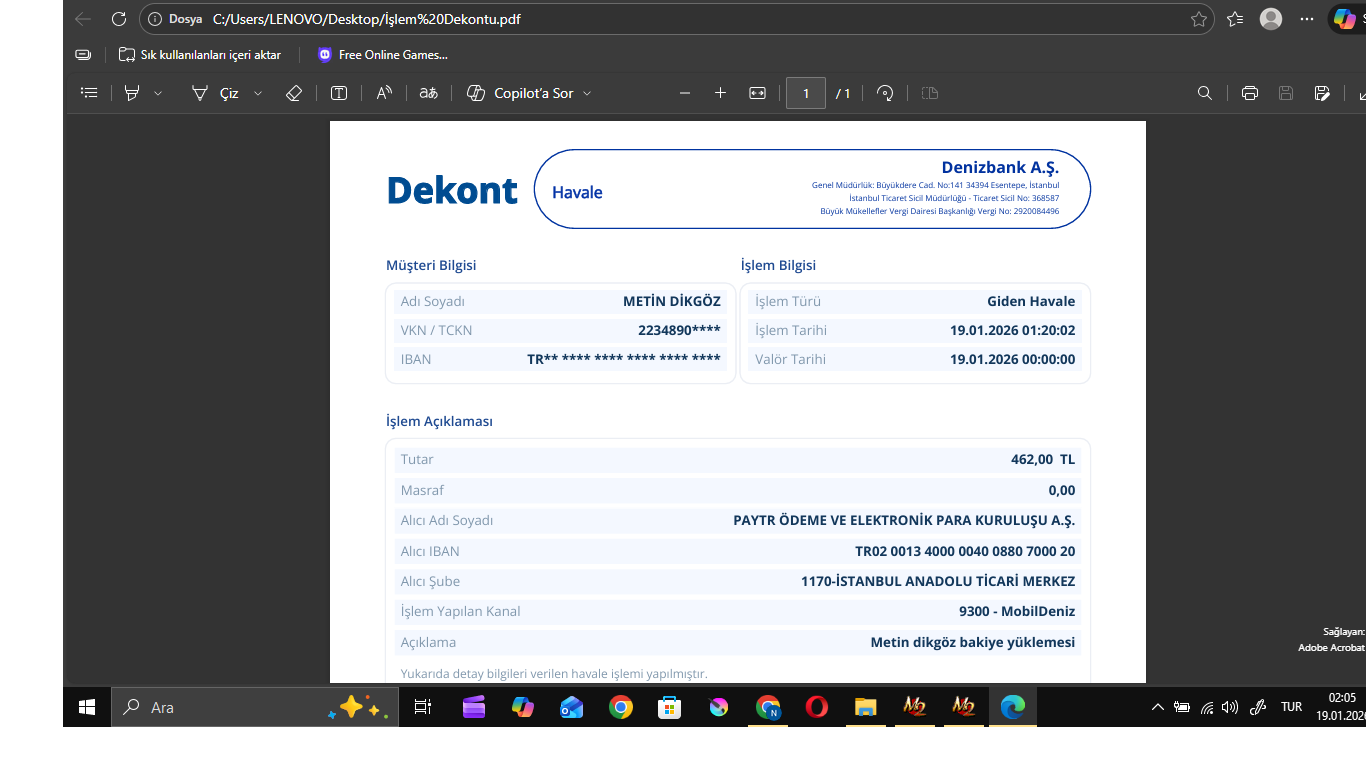Expand the Çiz pen options arrow
The image size is (1366, 768).
(258, 93)
